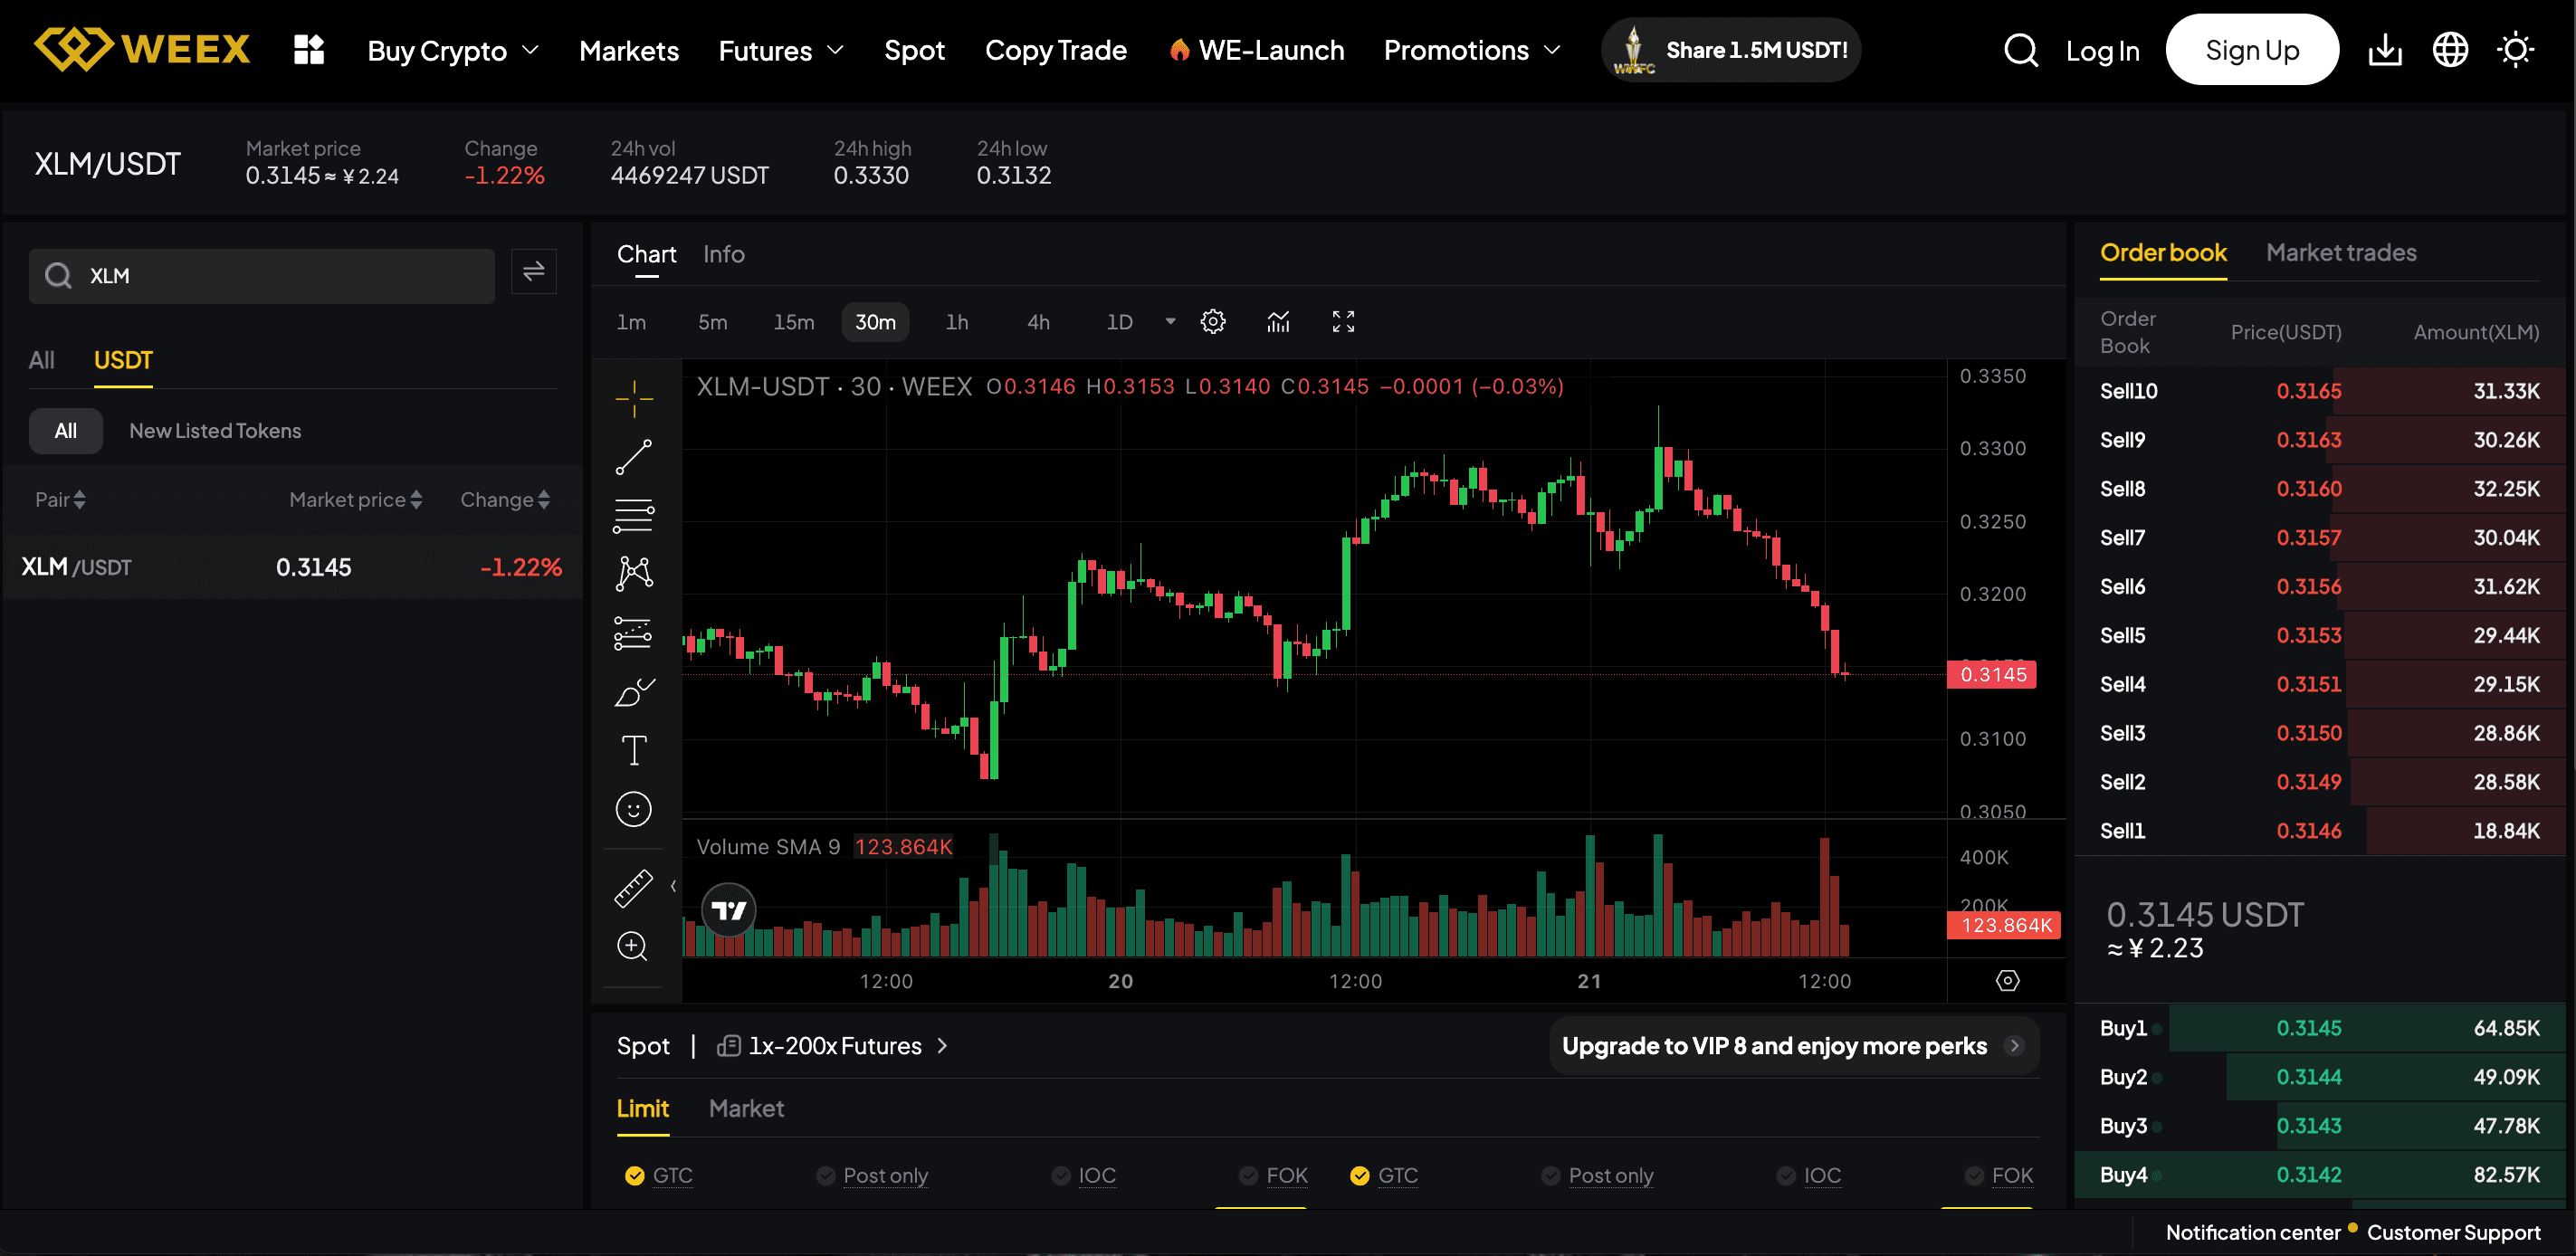The height and width of the screenshot is (1256, 2576).
Task: Switch to the Market trades tab
Action: click(2341, 253)
